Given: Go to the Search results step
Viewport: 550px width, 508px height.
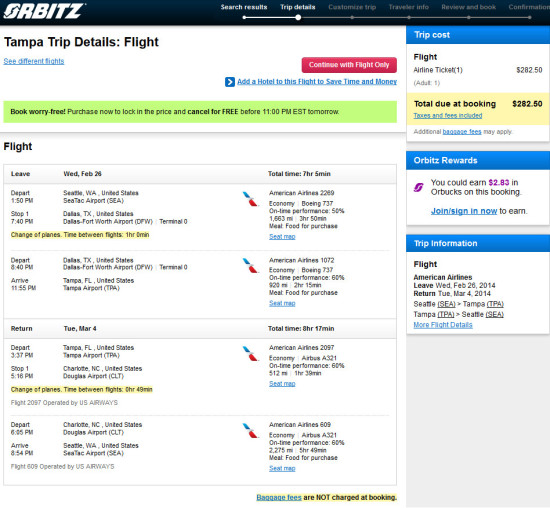Looking at the screenshot, I should coord(244,7).
